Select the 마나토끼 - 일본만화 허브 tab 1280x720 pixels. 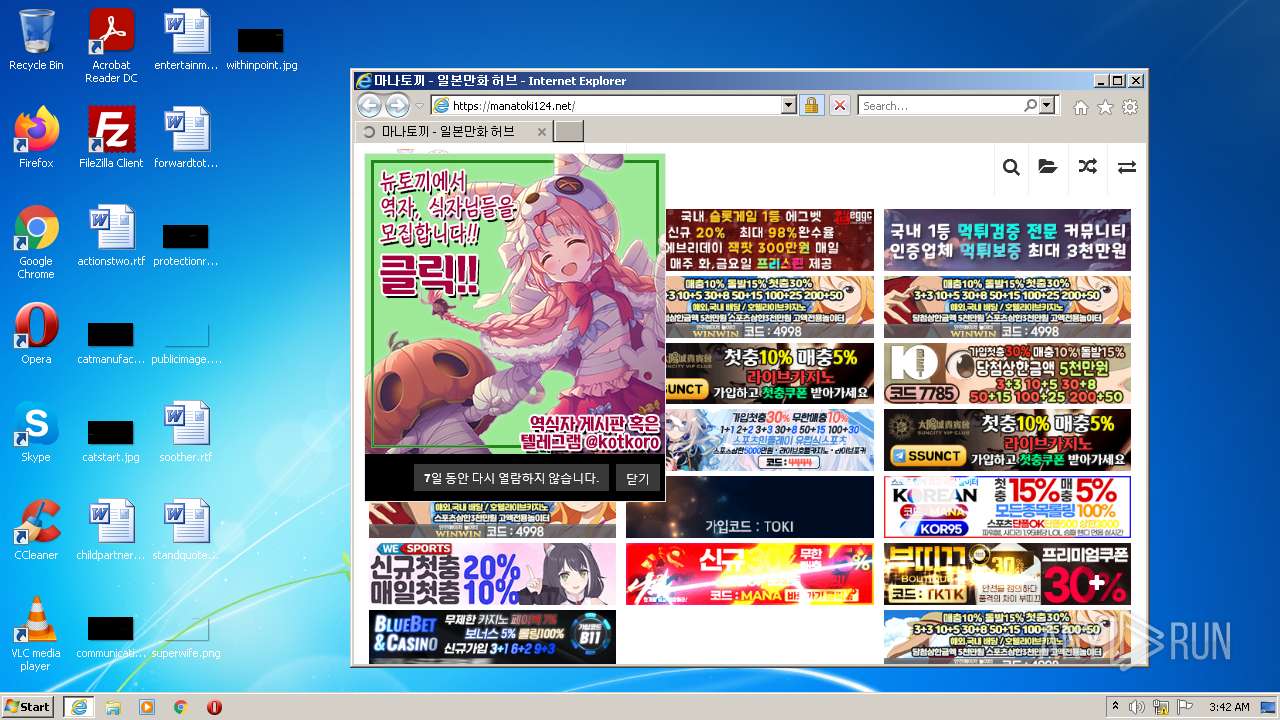(x=454, y=131)
